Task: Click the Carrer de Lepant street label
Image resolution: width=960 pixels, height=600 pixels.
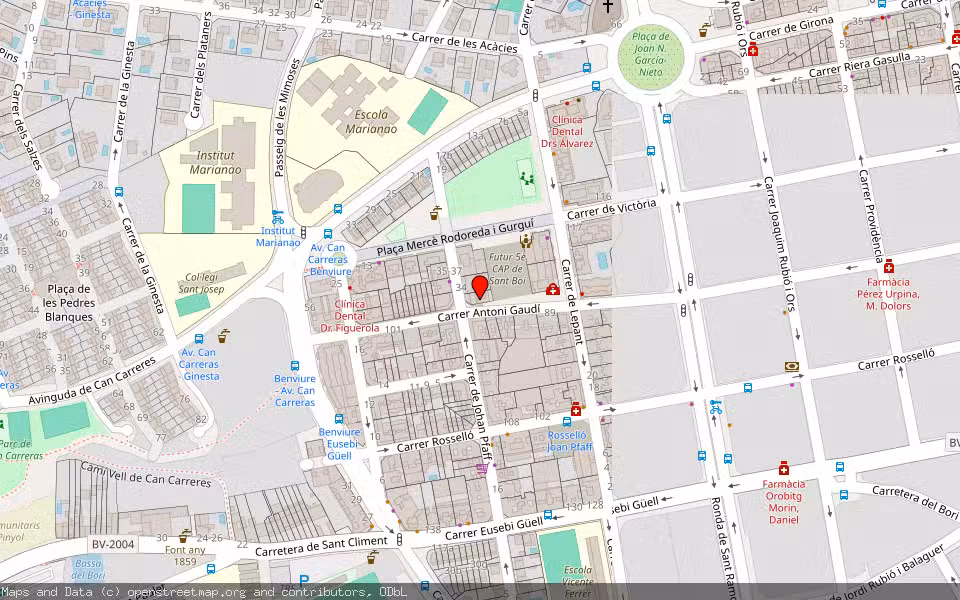Action: point(572,302)
